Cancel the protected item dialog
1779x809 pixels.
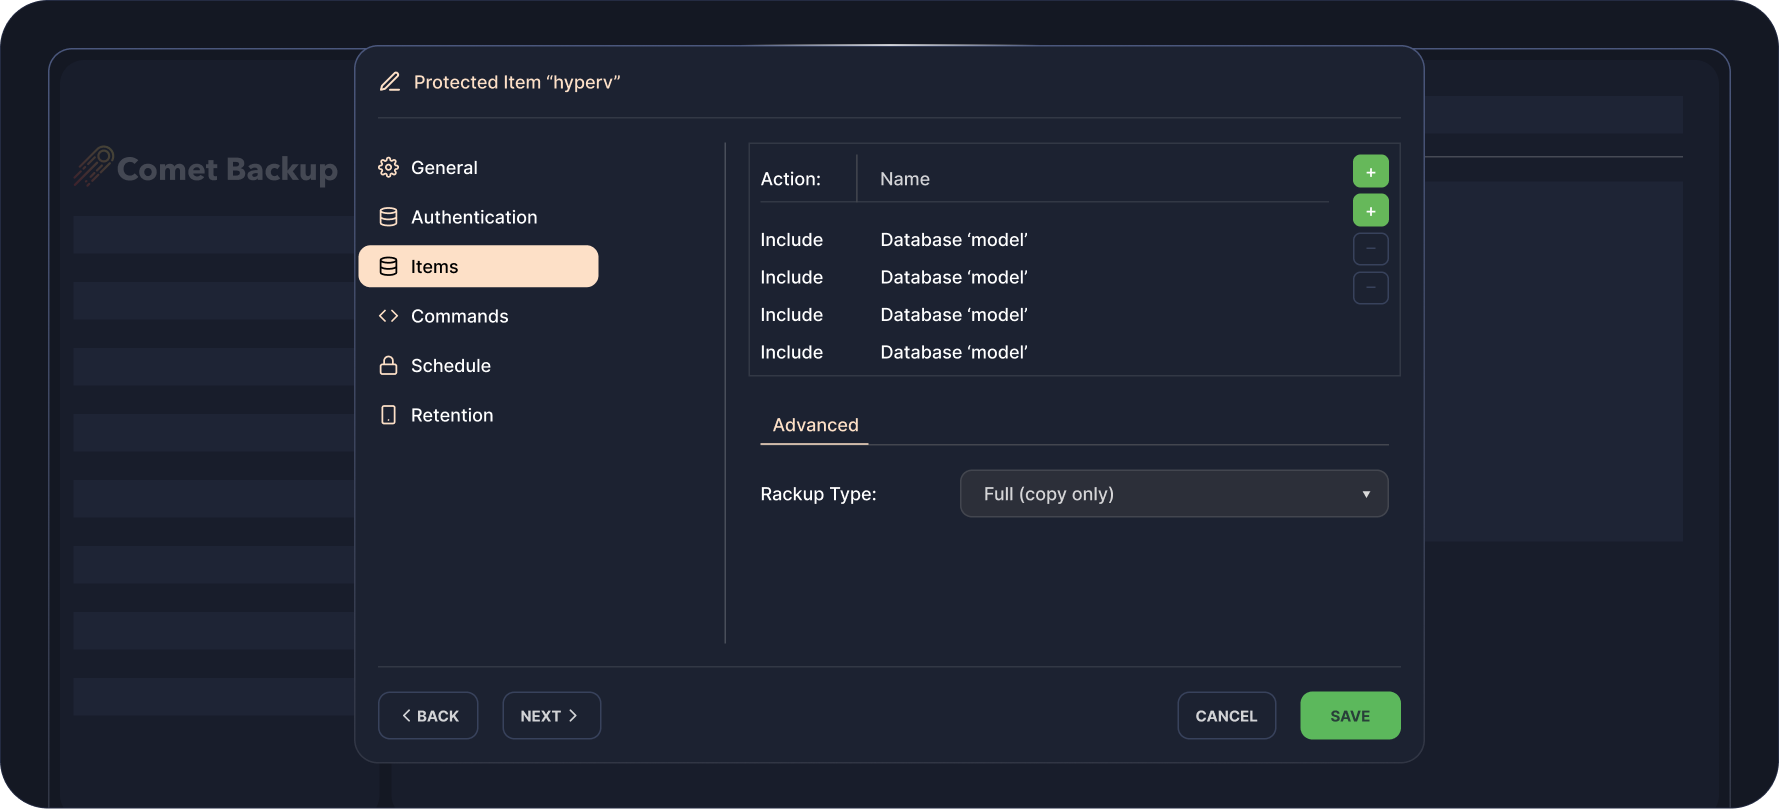point(1226,716)
